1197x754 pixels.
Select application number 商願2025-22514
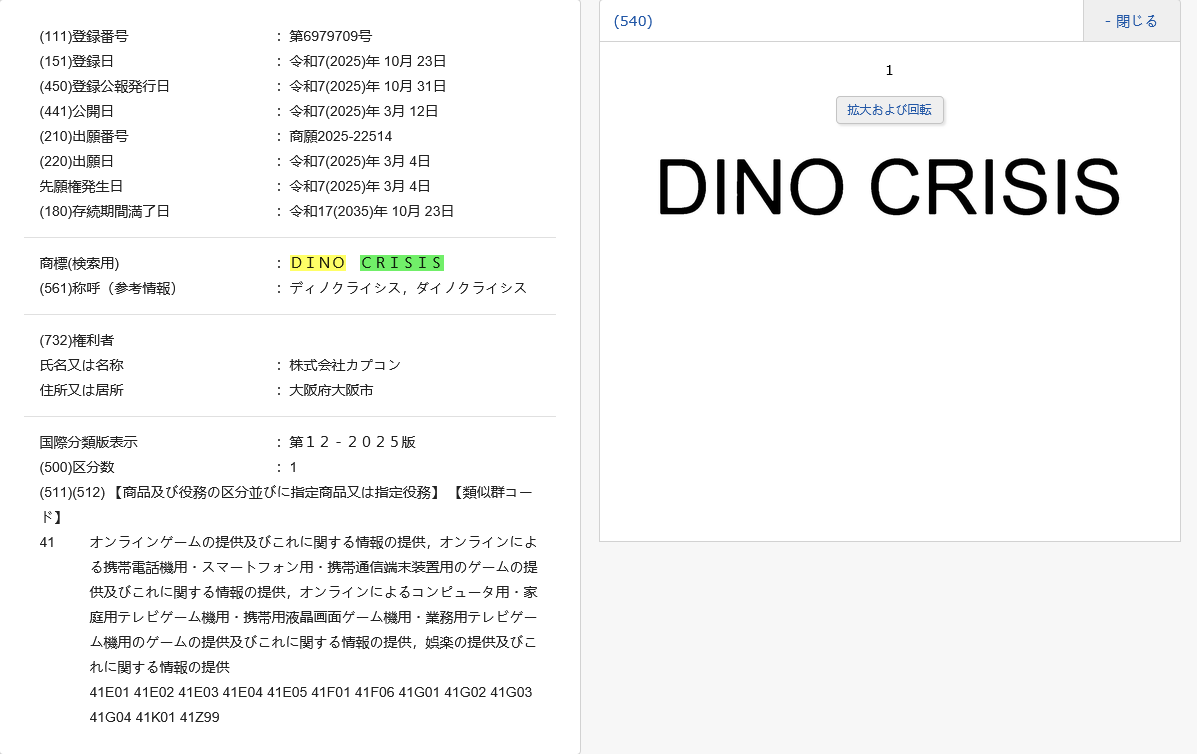[x=340, y=137]
